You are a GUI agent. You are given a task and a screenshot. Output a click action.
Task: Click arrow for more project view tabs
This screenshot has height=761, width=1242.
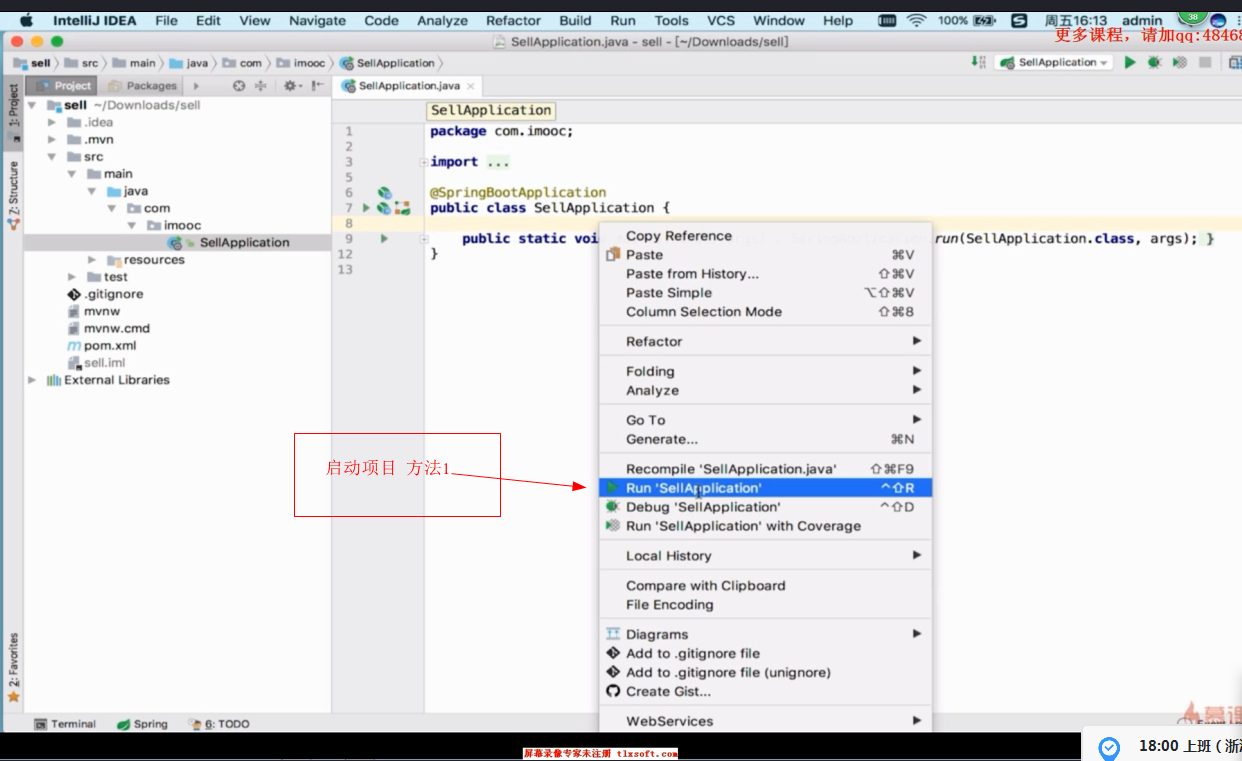[x=196, y=86]
